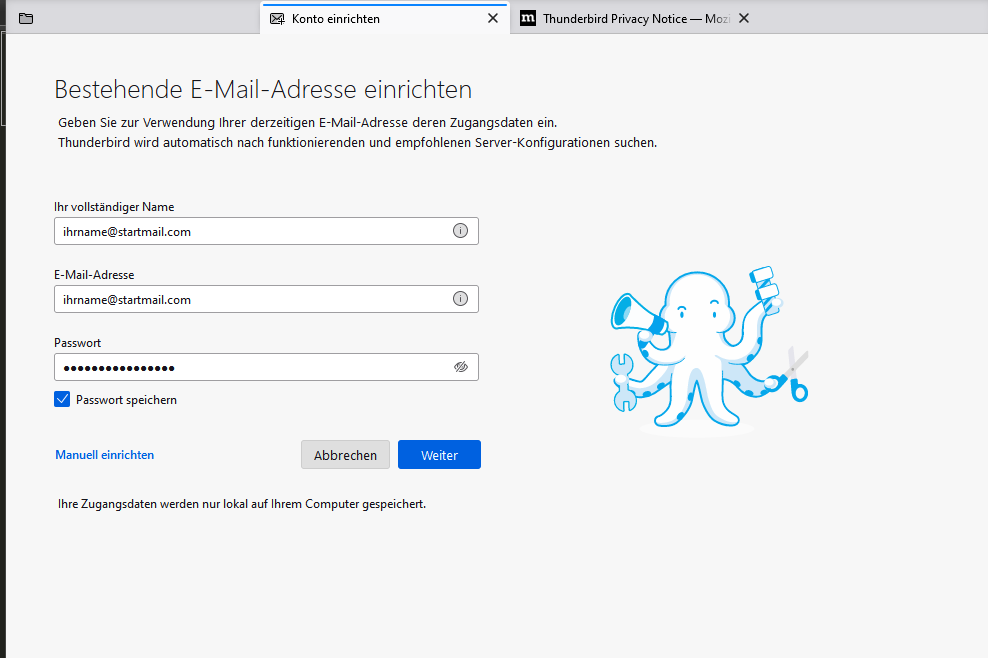
Task: Click the Mozilla icon on Privacy Notice tab
Action: pos(528,18)
